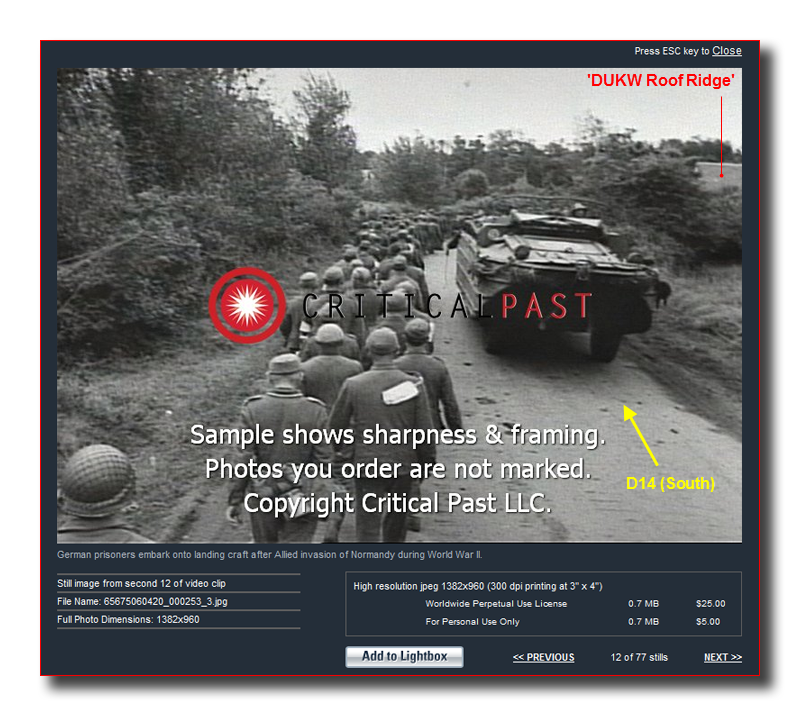
Task: Click Still image from second 12 text
Action: pos(141,583)
